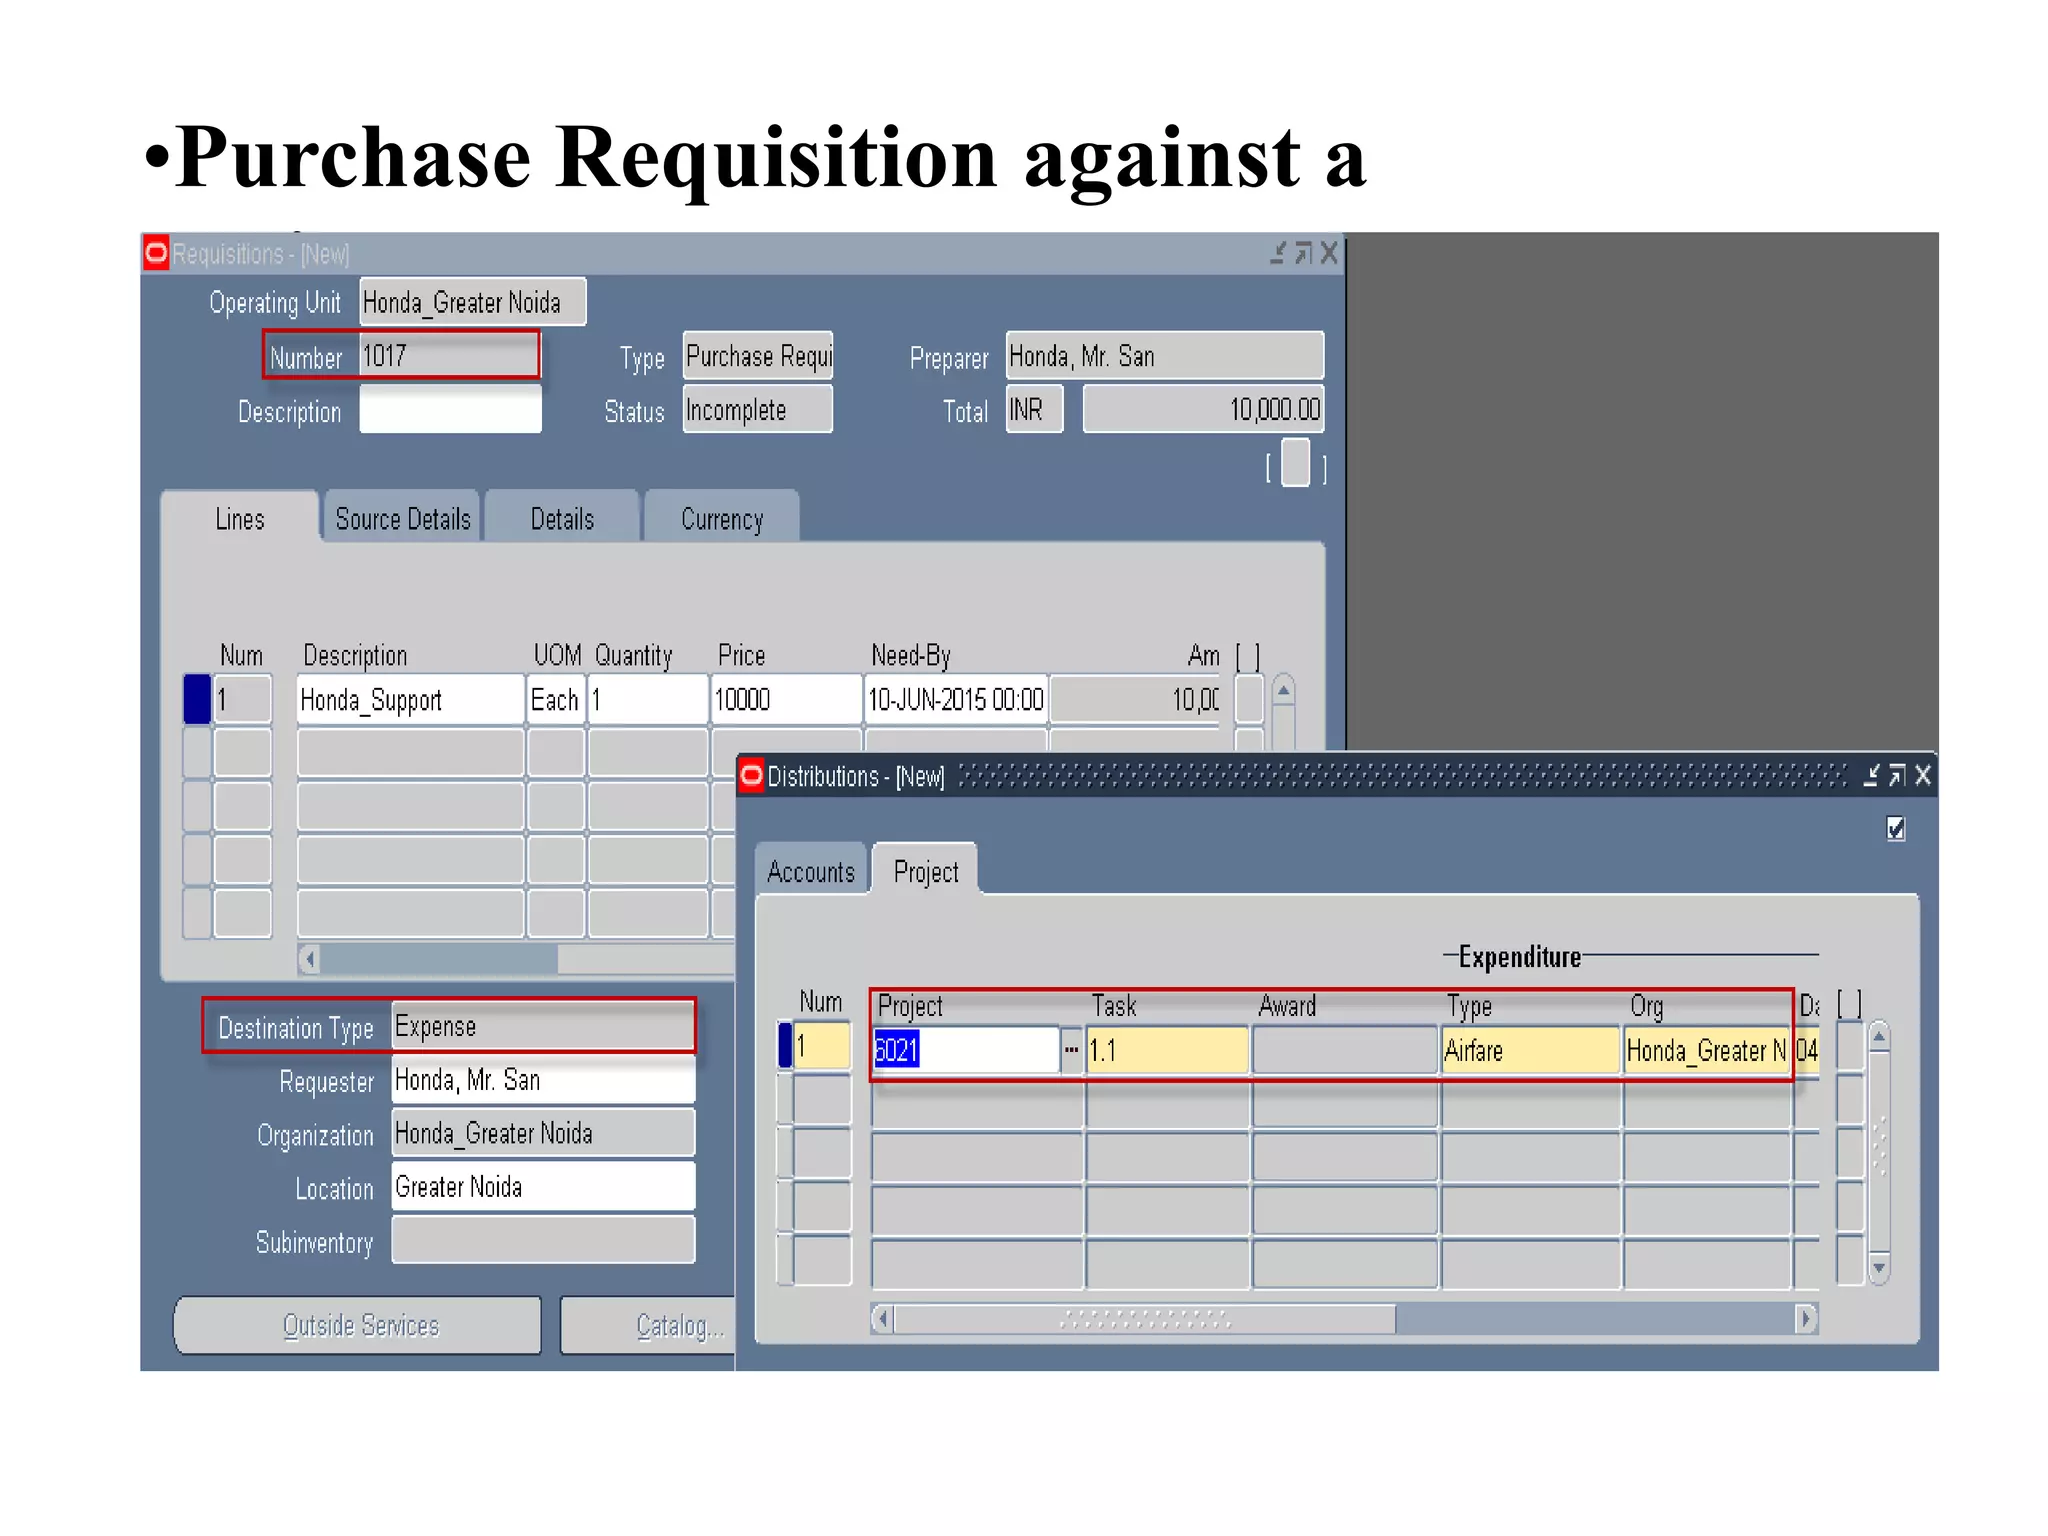Click the Expenditure Type field Airfare
2048x1536 pixels.
(x=1531, y=1050)
